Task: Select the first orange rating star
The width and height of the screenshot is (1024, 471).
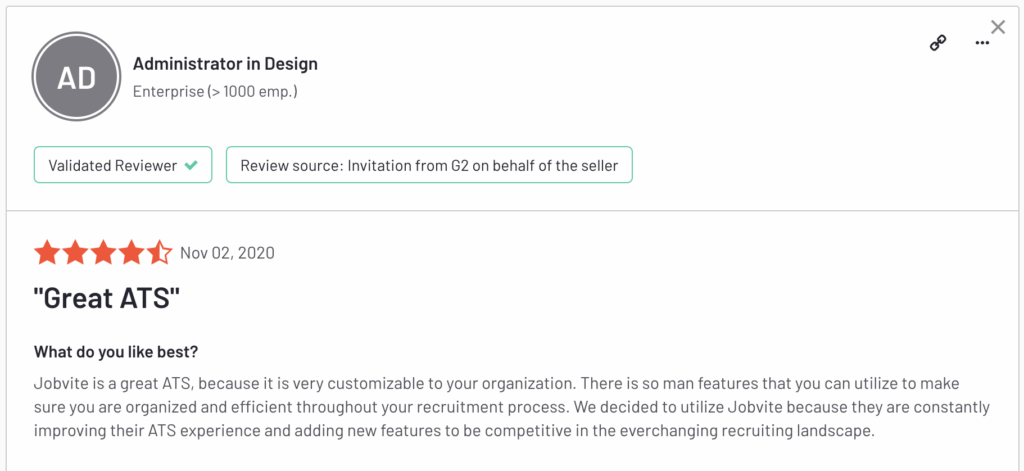Action: pyautogui.click(x=47, y=253)
